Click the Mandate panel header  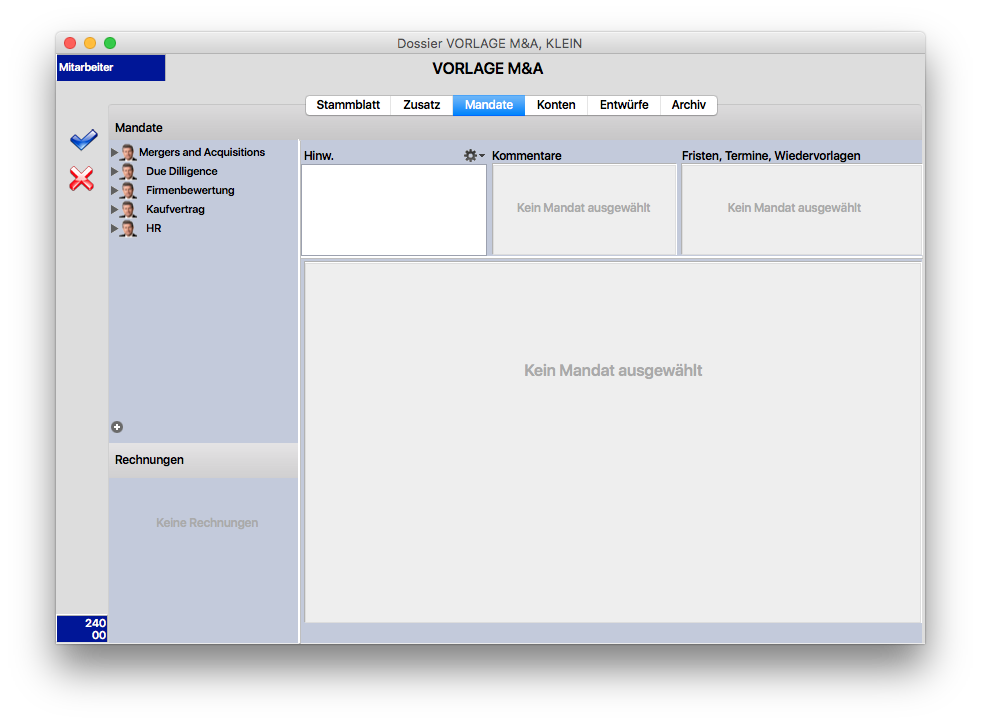(139, 128)
